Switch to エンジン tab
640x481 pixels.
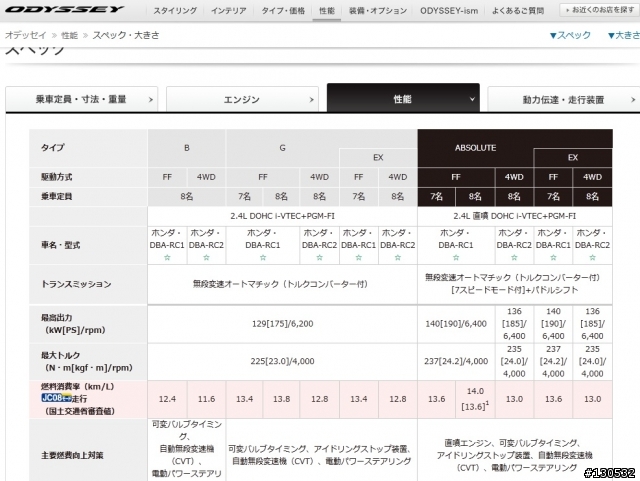(x=242, y=99)
